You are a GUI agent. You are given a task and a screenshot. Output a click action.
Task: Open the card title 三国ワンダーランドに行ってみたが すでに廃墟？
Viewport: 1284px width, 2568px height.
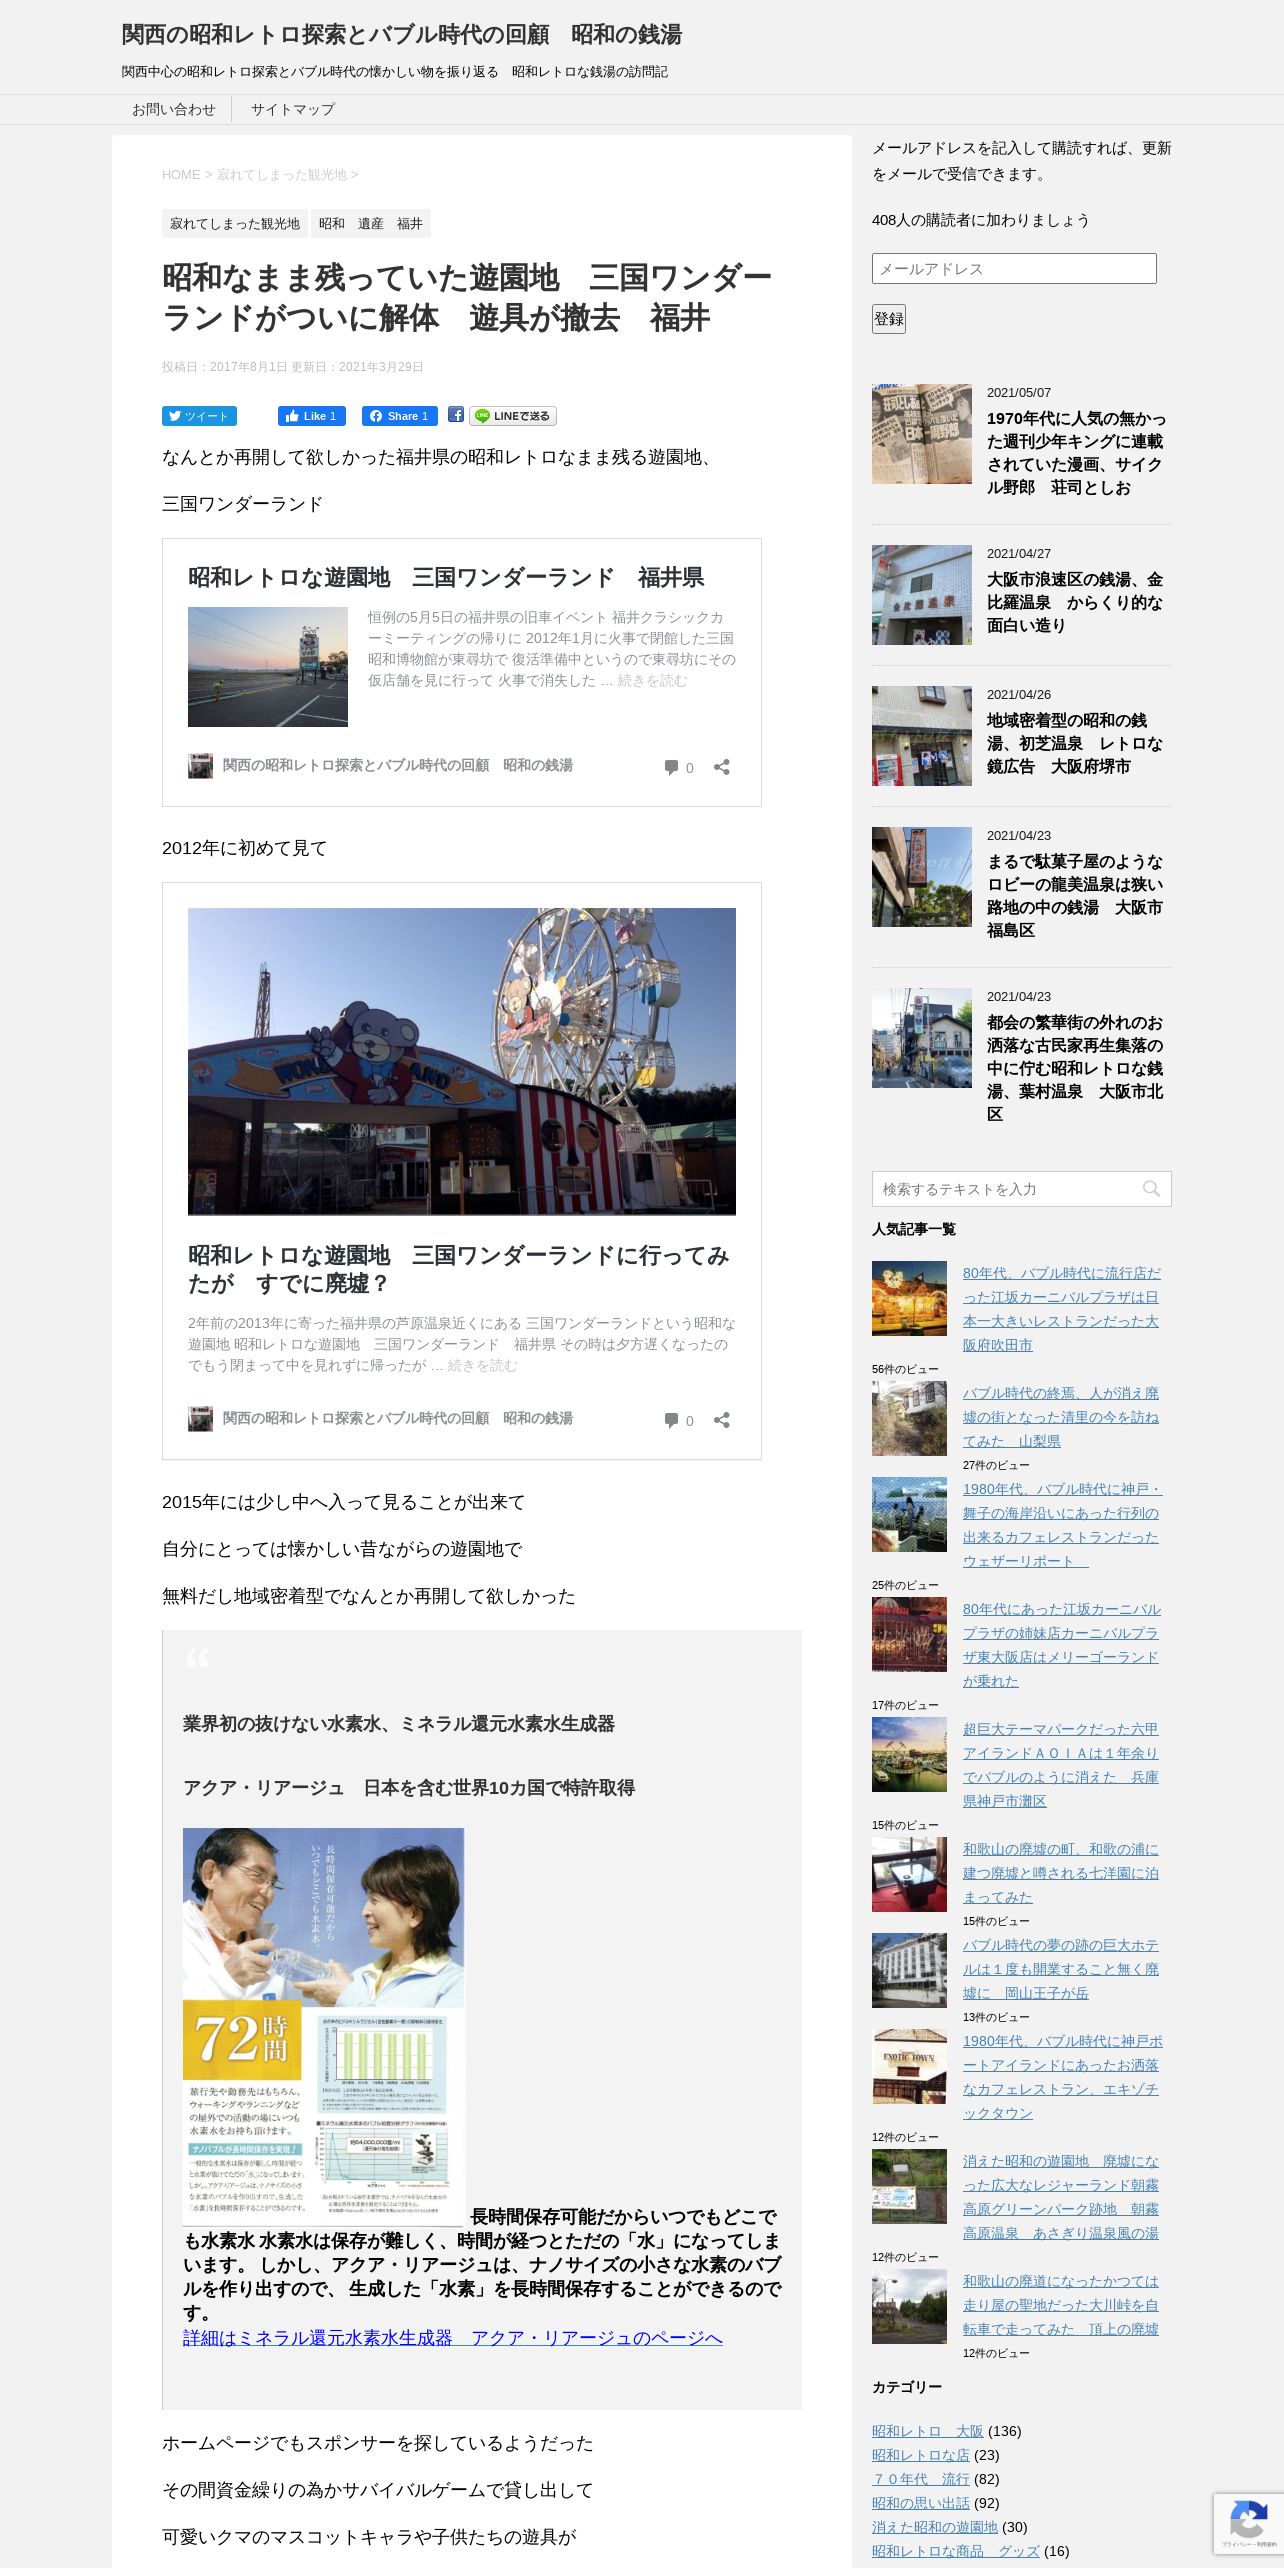pos(459,1269)
